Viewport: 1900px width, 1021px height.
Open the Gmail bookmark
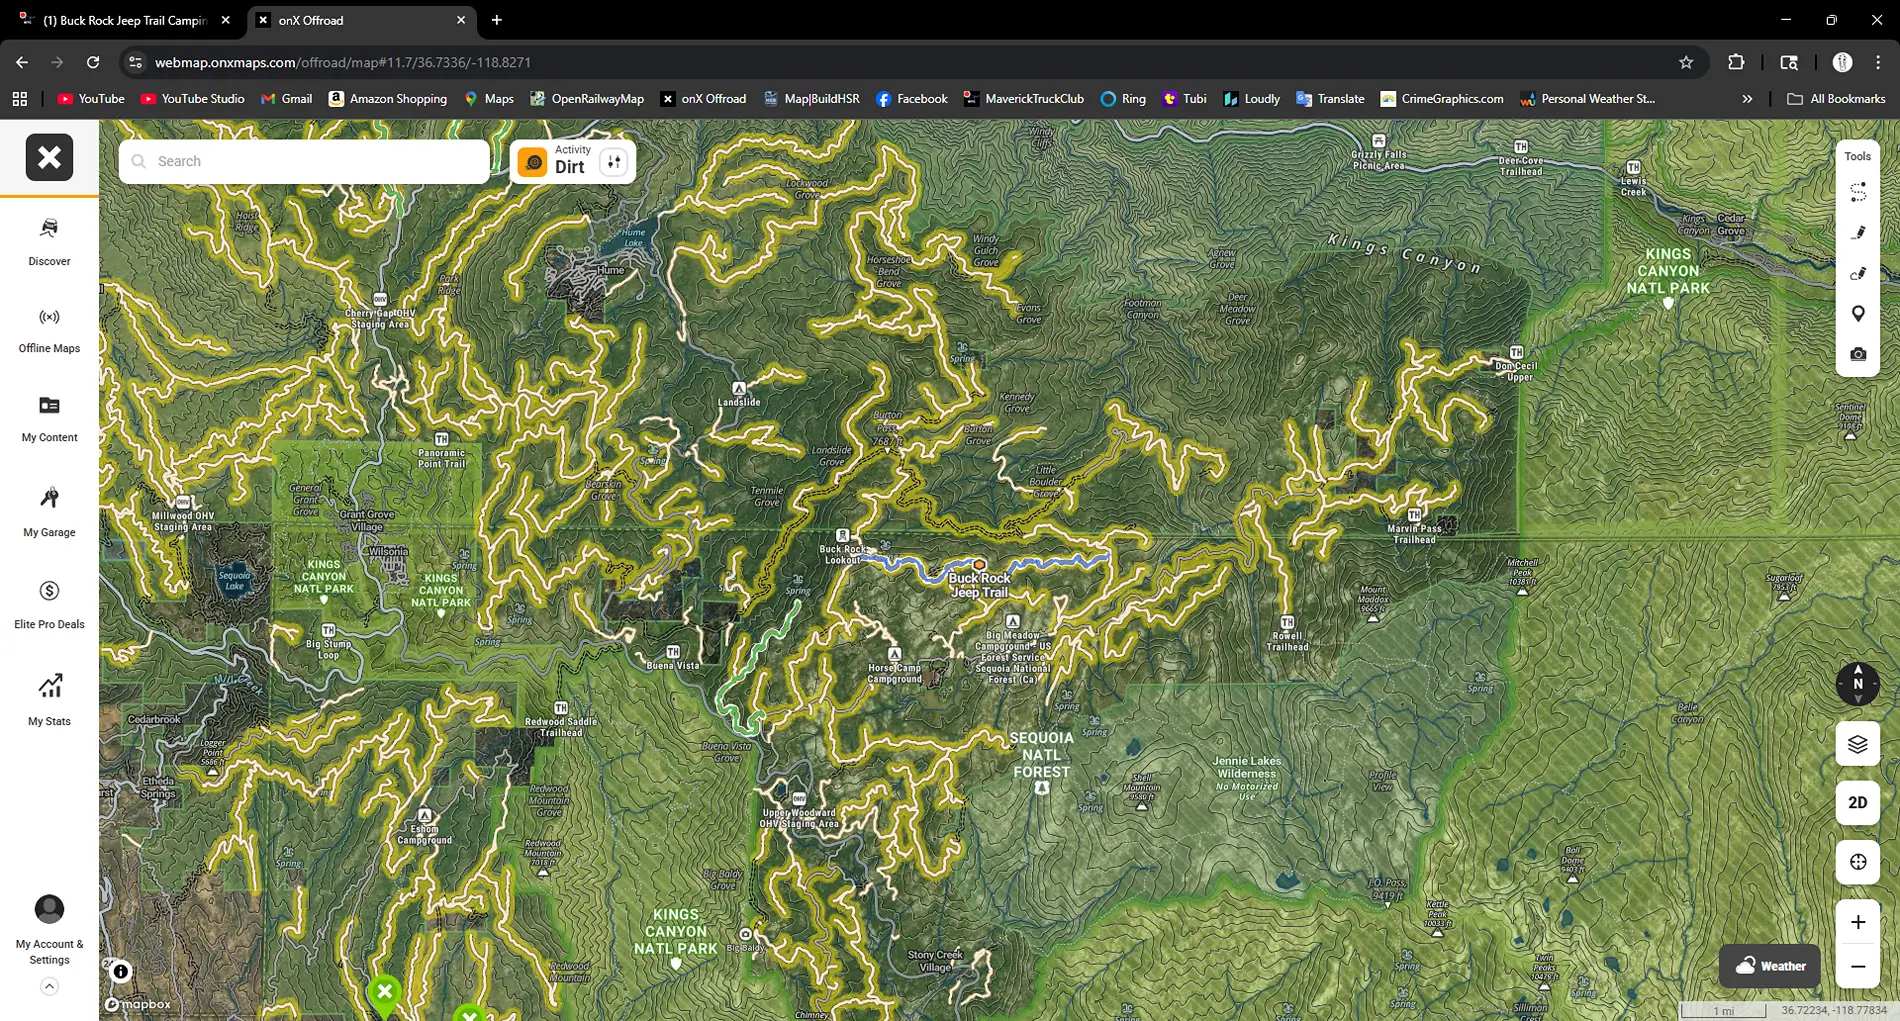tap(287, 99)
